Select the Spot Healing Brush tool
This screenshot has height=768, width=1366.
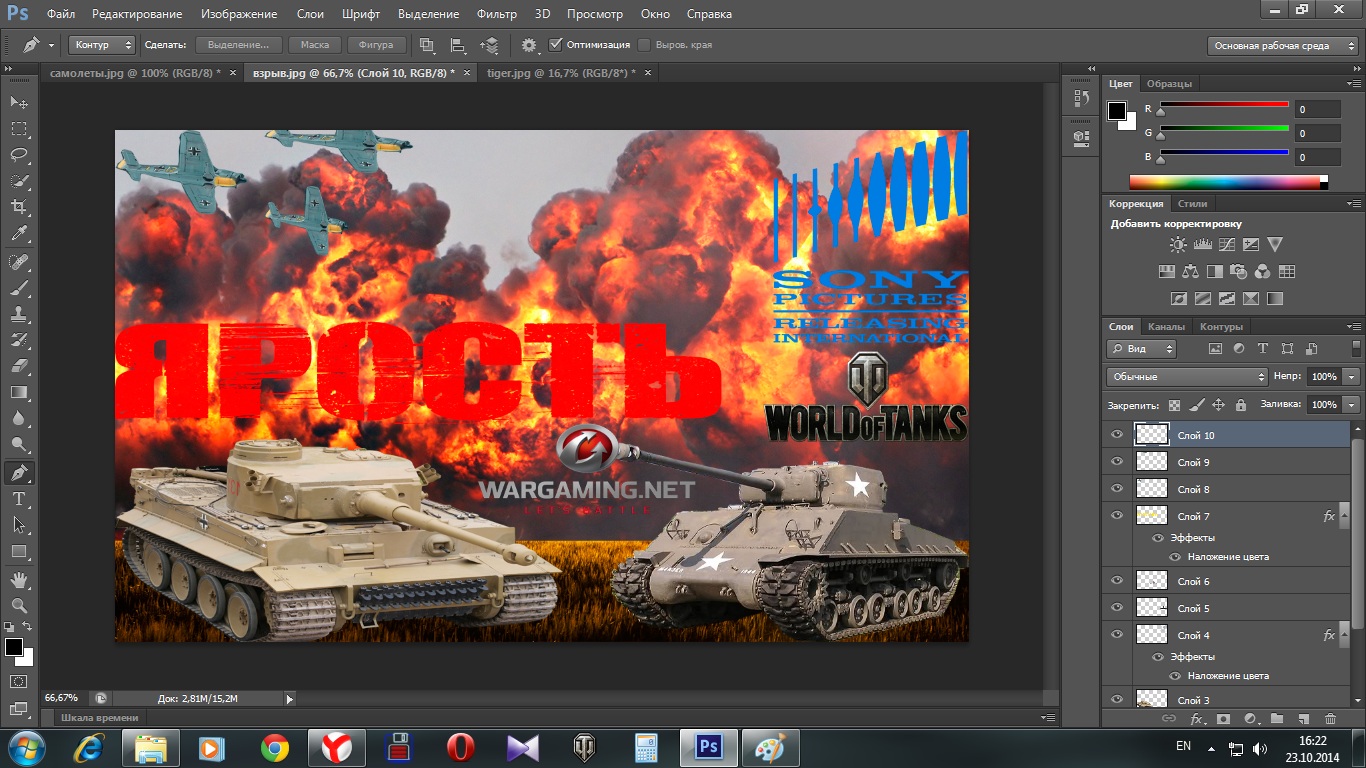click(18, 262)
